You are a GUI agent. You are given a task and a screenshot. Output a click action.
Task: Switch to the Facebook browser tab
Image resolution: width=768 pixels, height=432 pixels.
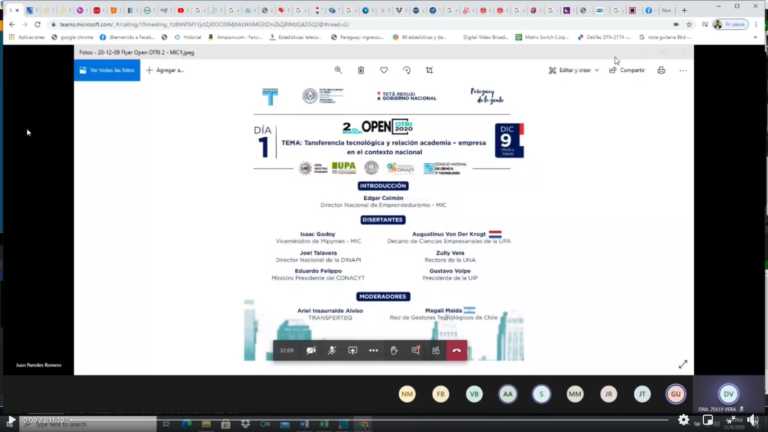648,10
